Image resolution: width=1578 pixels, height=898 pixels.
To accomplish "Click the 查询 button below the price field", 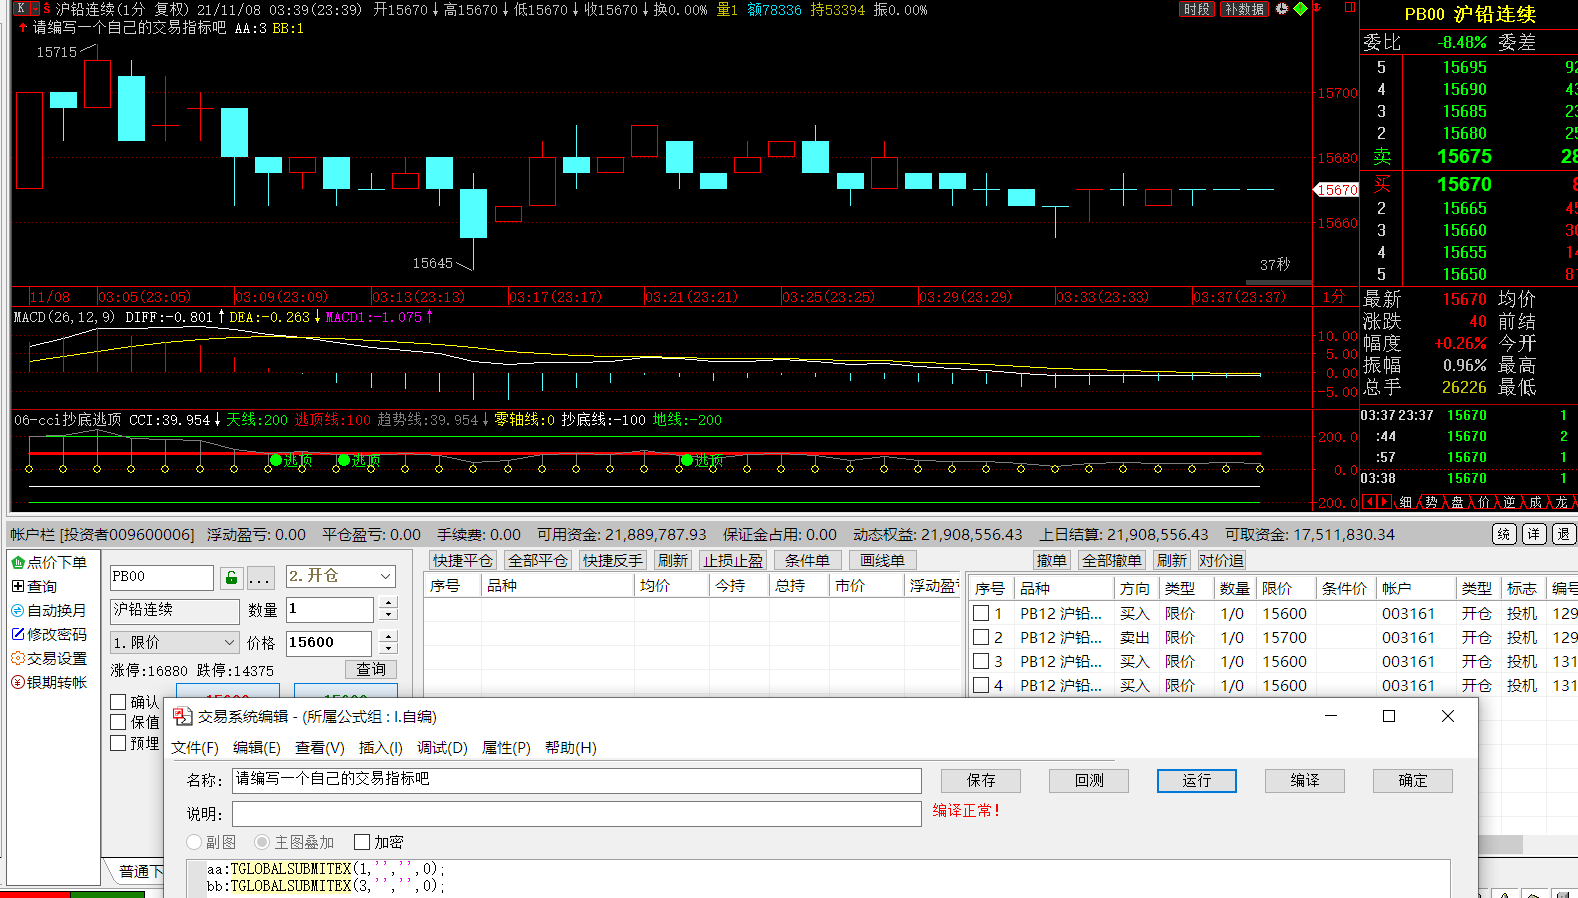I will [371, 670].
